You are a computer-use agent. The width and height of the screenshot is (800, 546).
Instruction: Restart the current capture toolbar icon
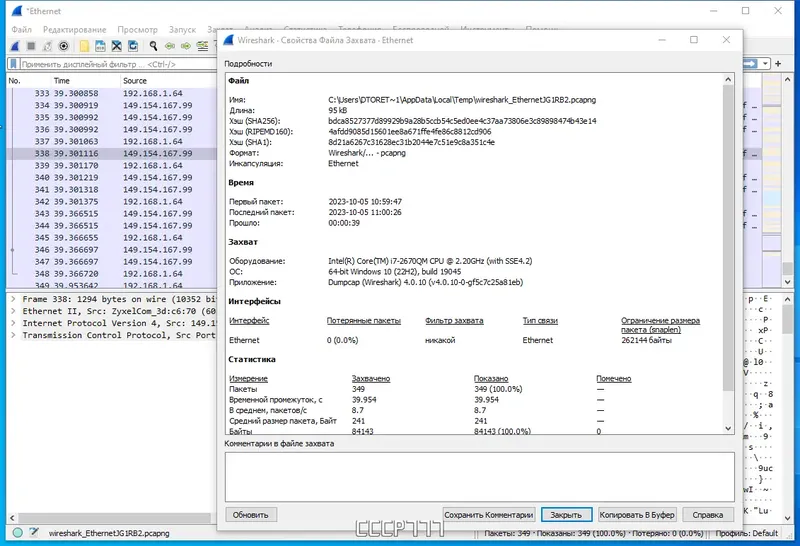tap(47, 46)
